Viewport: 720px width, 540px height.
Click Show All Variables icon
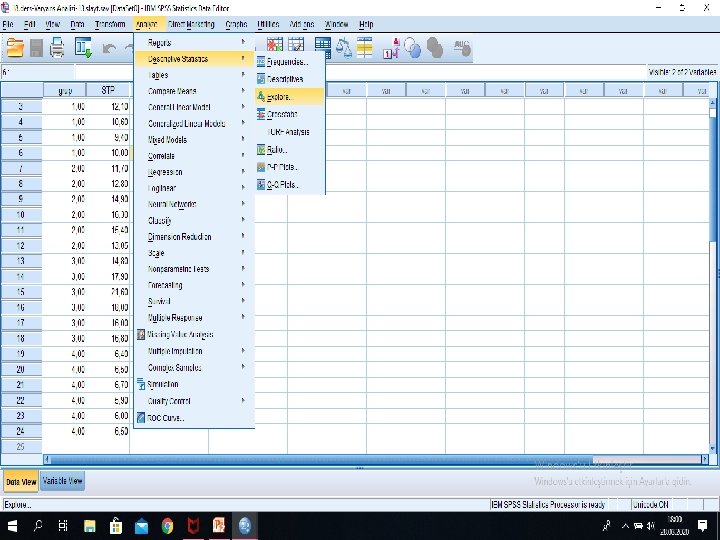435,48
